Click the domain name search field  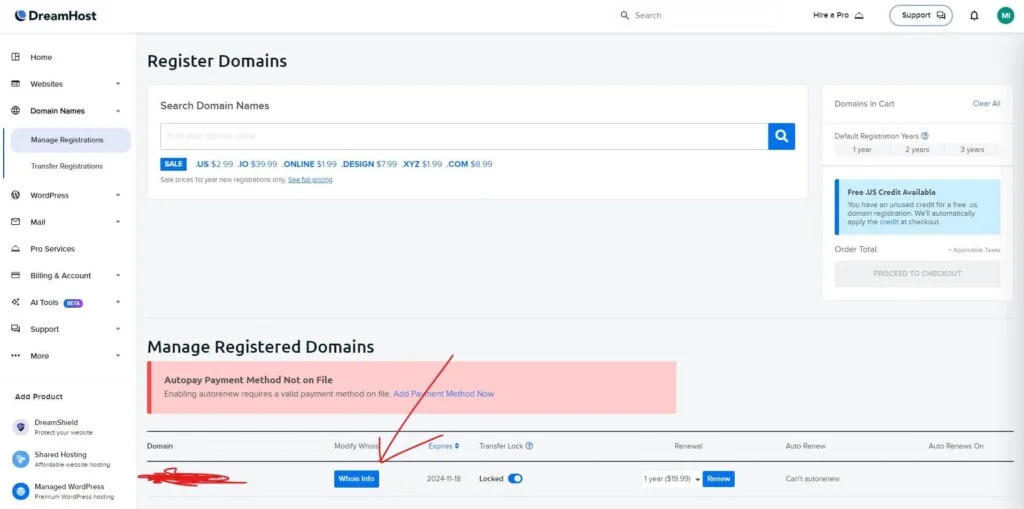(464, 136)
